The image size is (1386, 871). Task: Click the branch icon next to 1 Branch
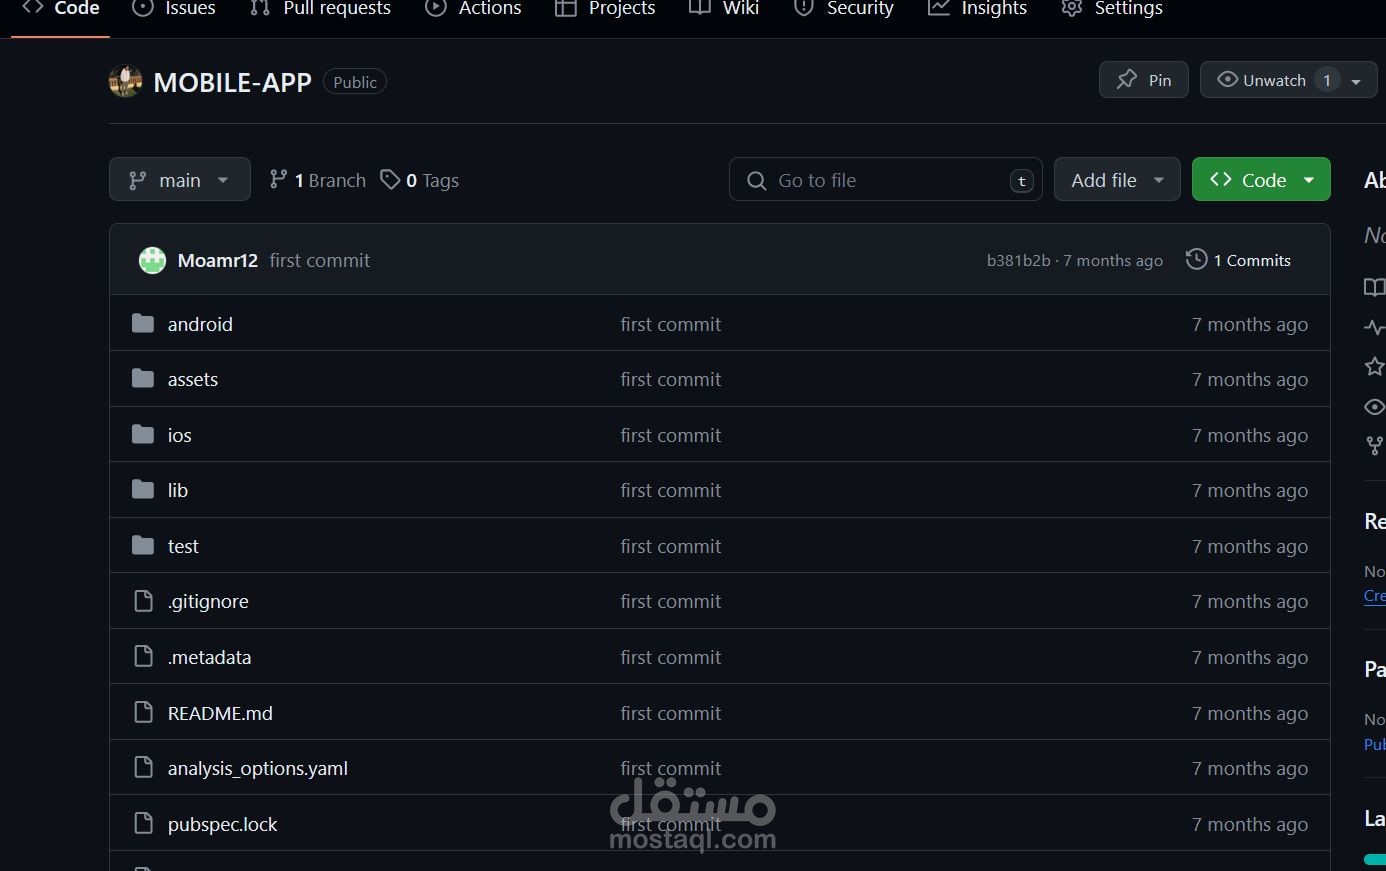tap(277, 179)
